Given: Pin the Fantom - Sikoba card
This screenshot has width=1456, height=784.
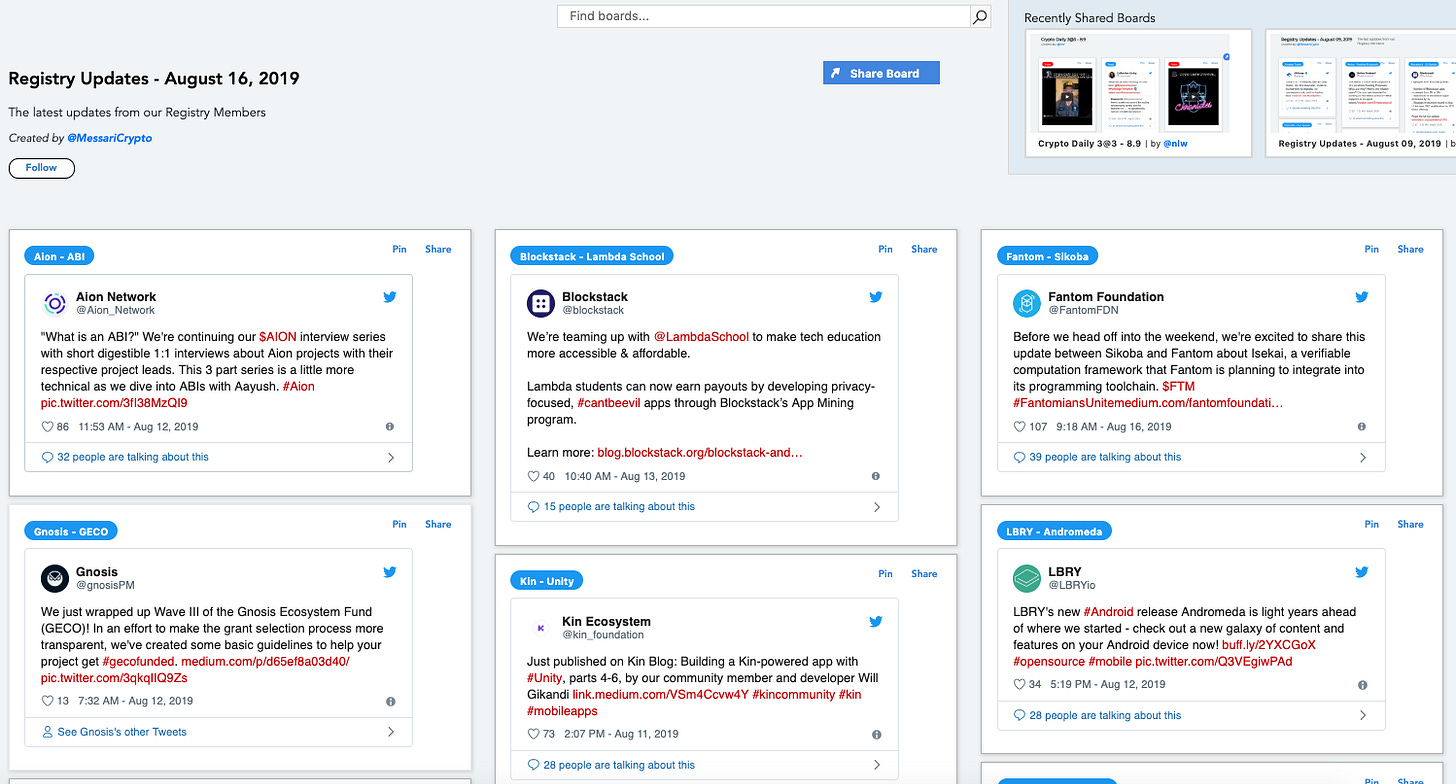Looking at the screenshot, I should (x=1371, y=249).
